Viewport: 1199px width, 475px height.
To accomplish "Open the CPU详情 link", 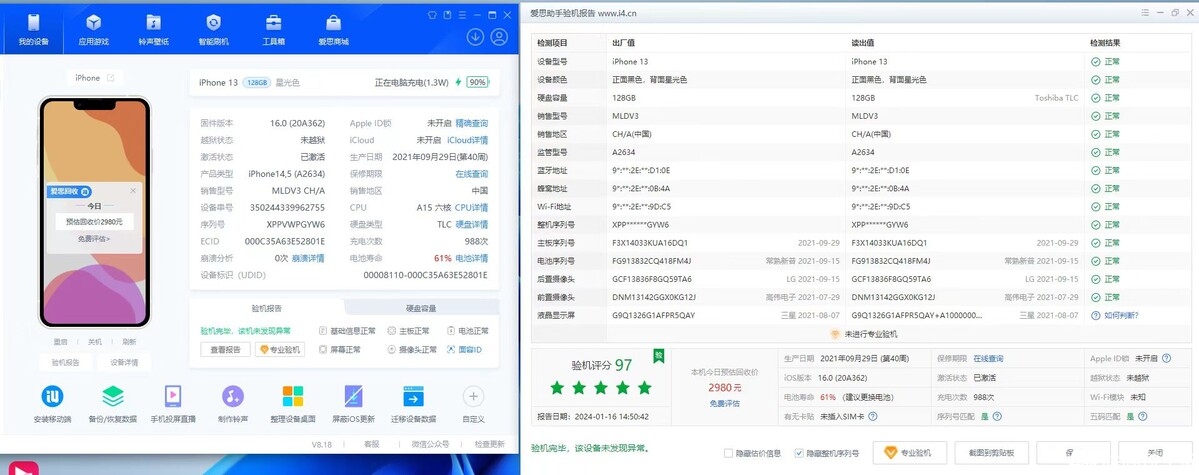I will 471,207.
